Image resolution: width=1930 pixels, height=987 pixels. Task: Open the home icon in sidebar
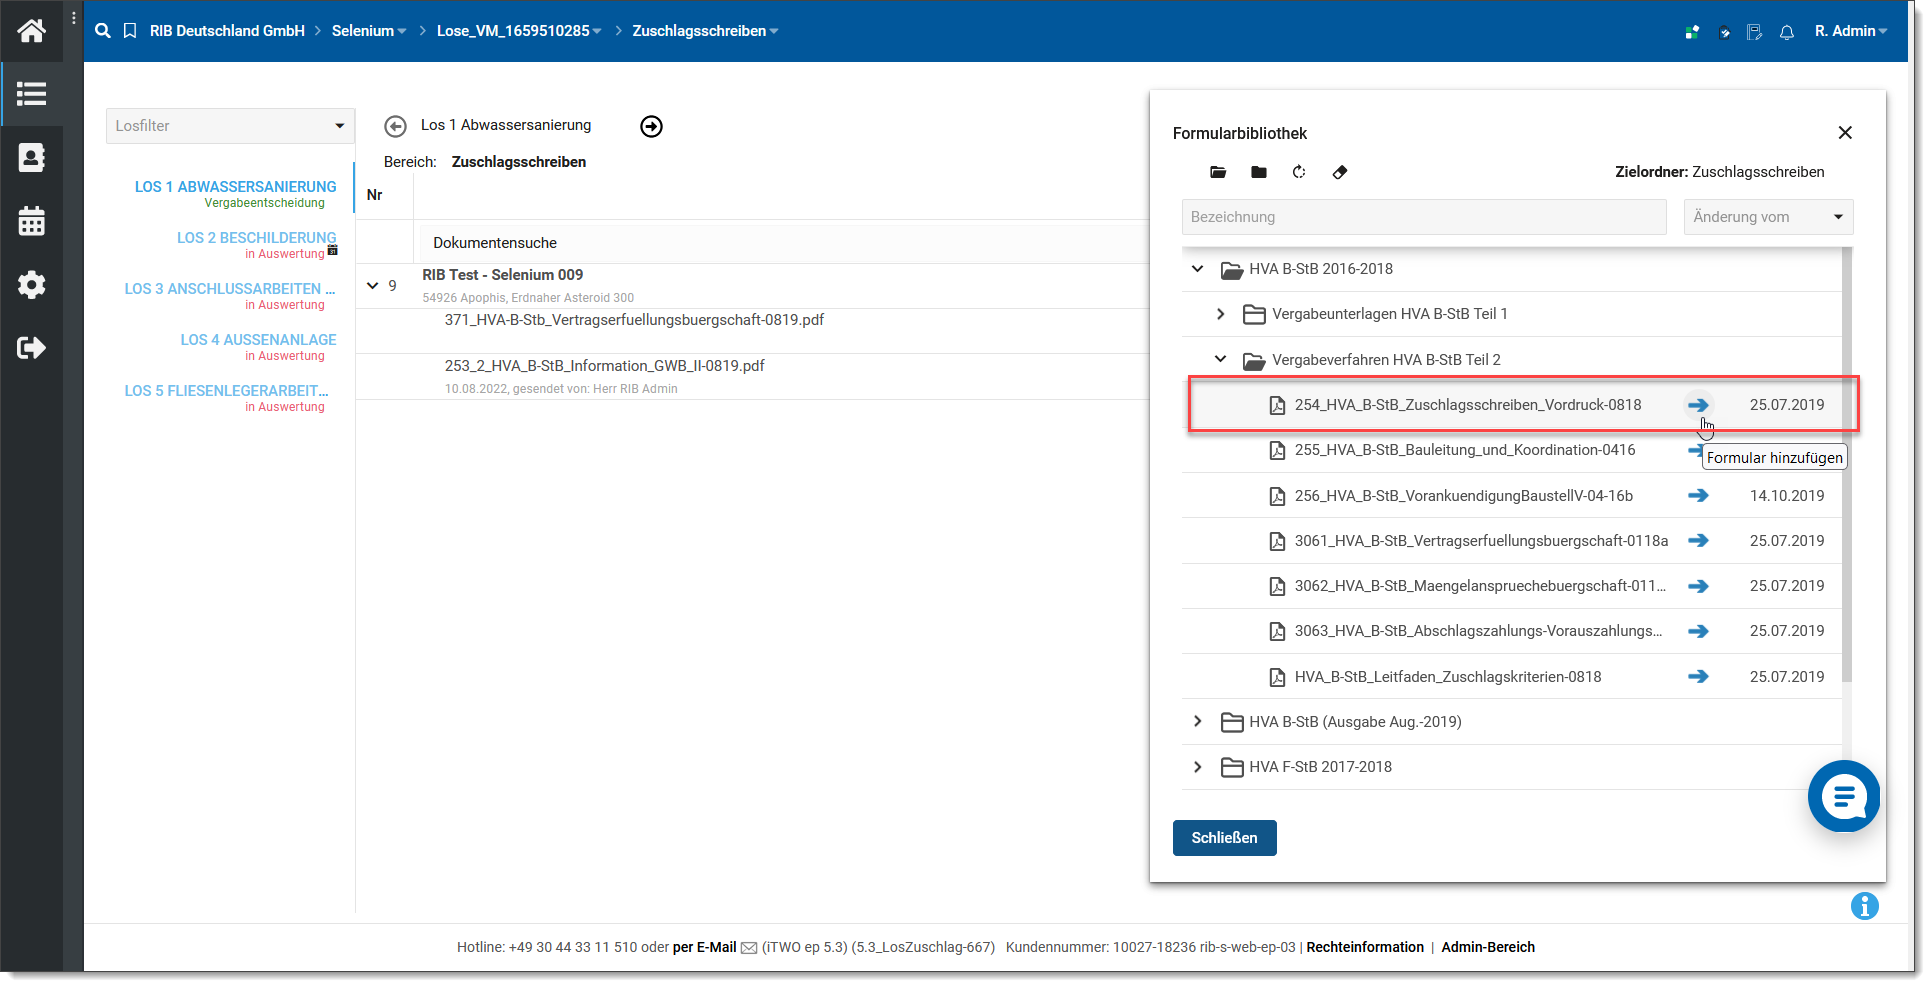[x=31, y=31]
